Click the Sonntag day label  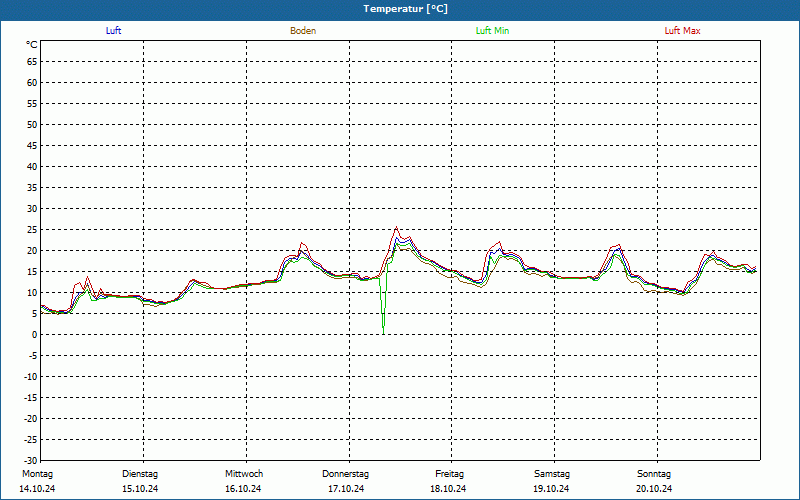click(x=654, y=474)
